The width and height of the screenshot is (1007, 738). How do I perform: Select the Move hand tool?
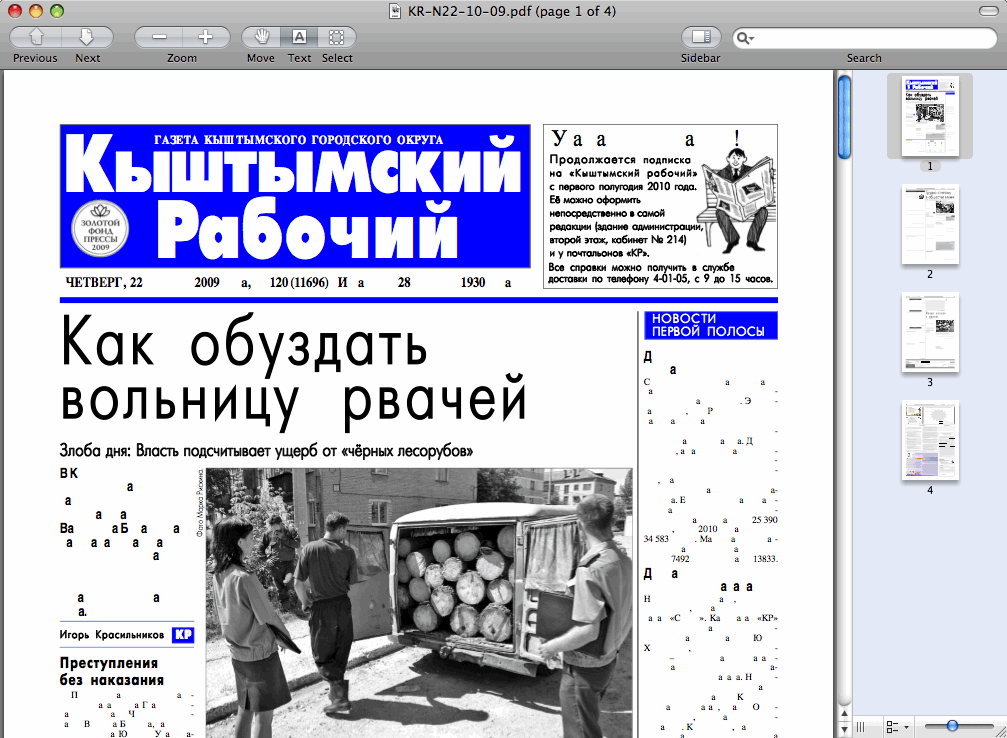tap(262, 37)
